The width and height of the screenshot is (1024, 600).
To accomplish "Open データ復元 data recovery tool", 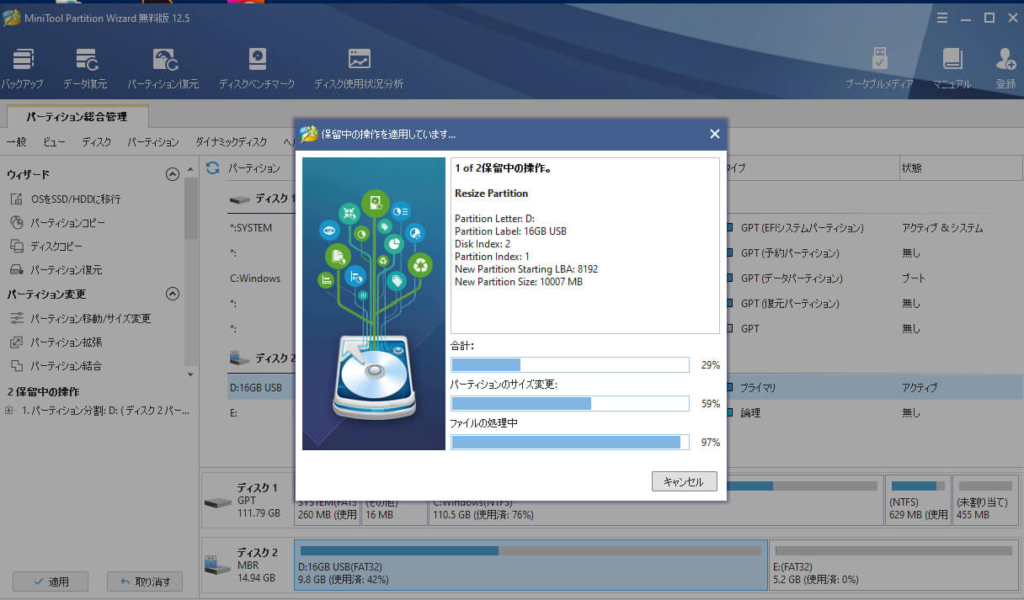I will point(86,69).
